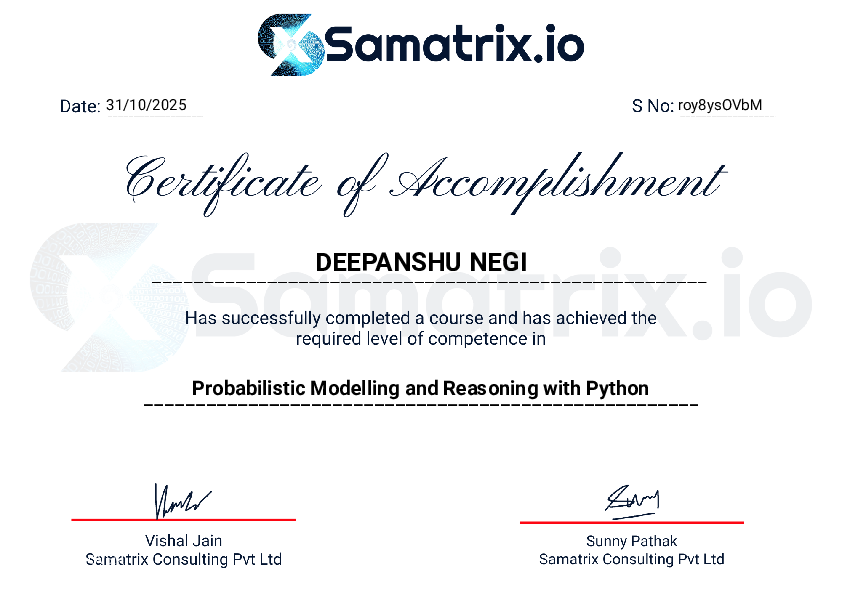842x595 pixels.
Task: Click the Sunny Pathak name text
Action: pos(632,541)
